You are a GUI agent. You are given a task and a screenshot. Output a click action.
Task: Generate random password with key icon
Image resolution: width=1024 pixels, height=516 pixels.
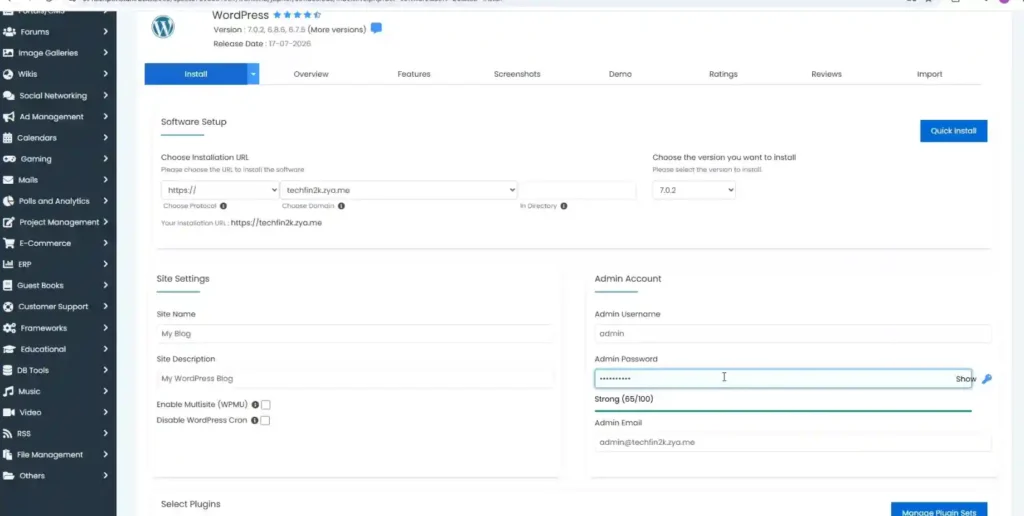[987, 379]
